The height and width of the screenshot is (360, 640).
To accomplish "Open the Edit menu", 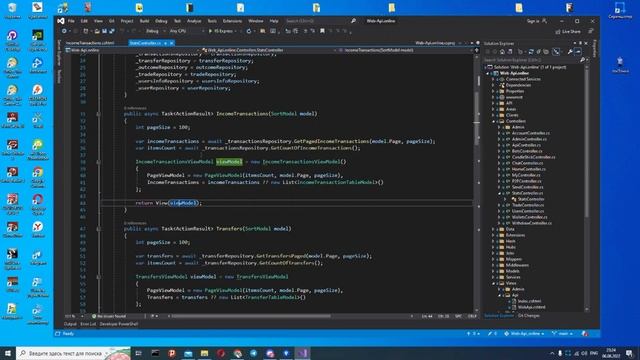I will click(x=84, y=21).
